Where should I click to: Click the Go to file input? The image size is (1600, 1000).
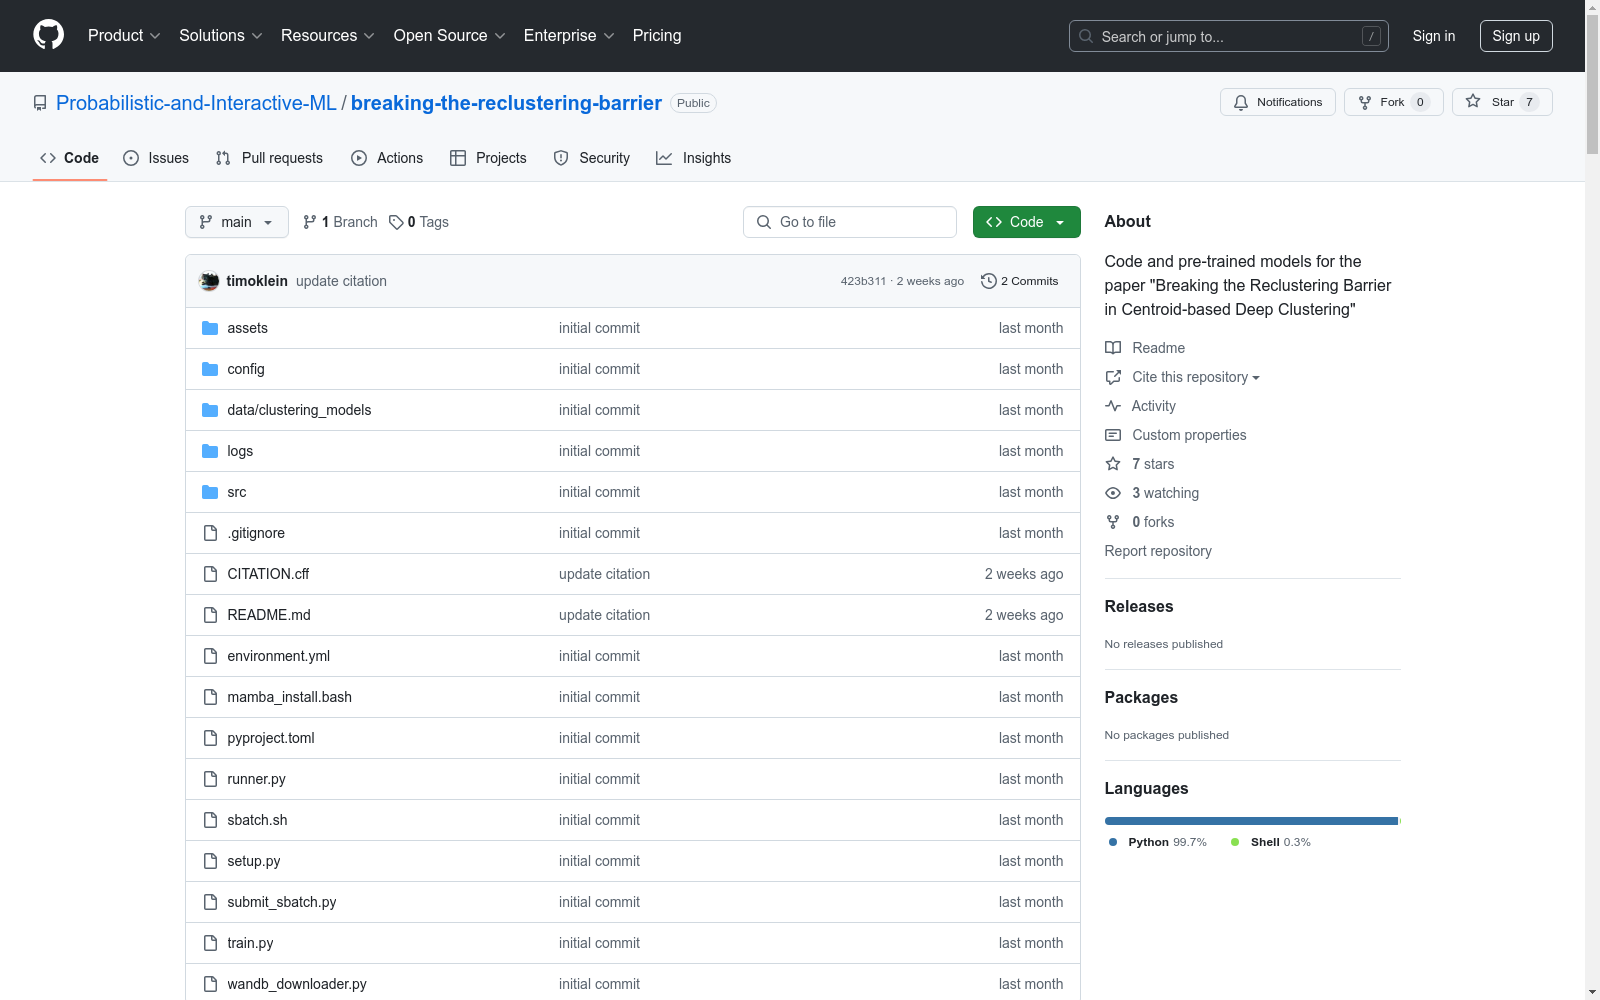point(850,222)
